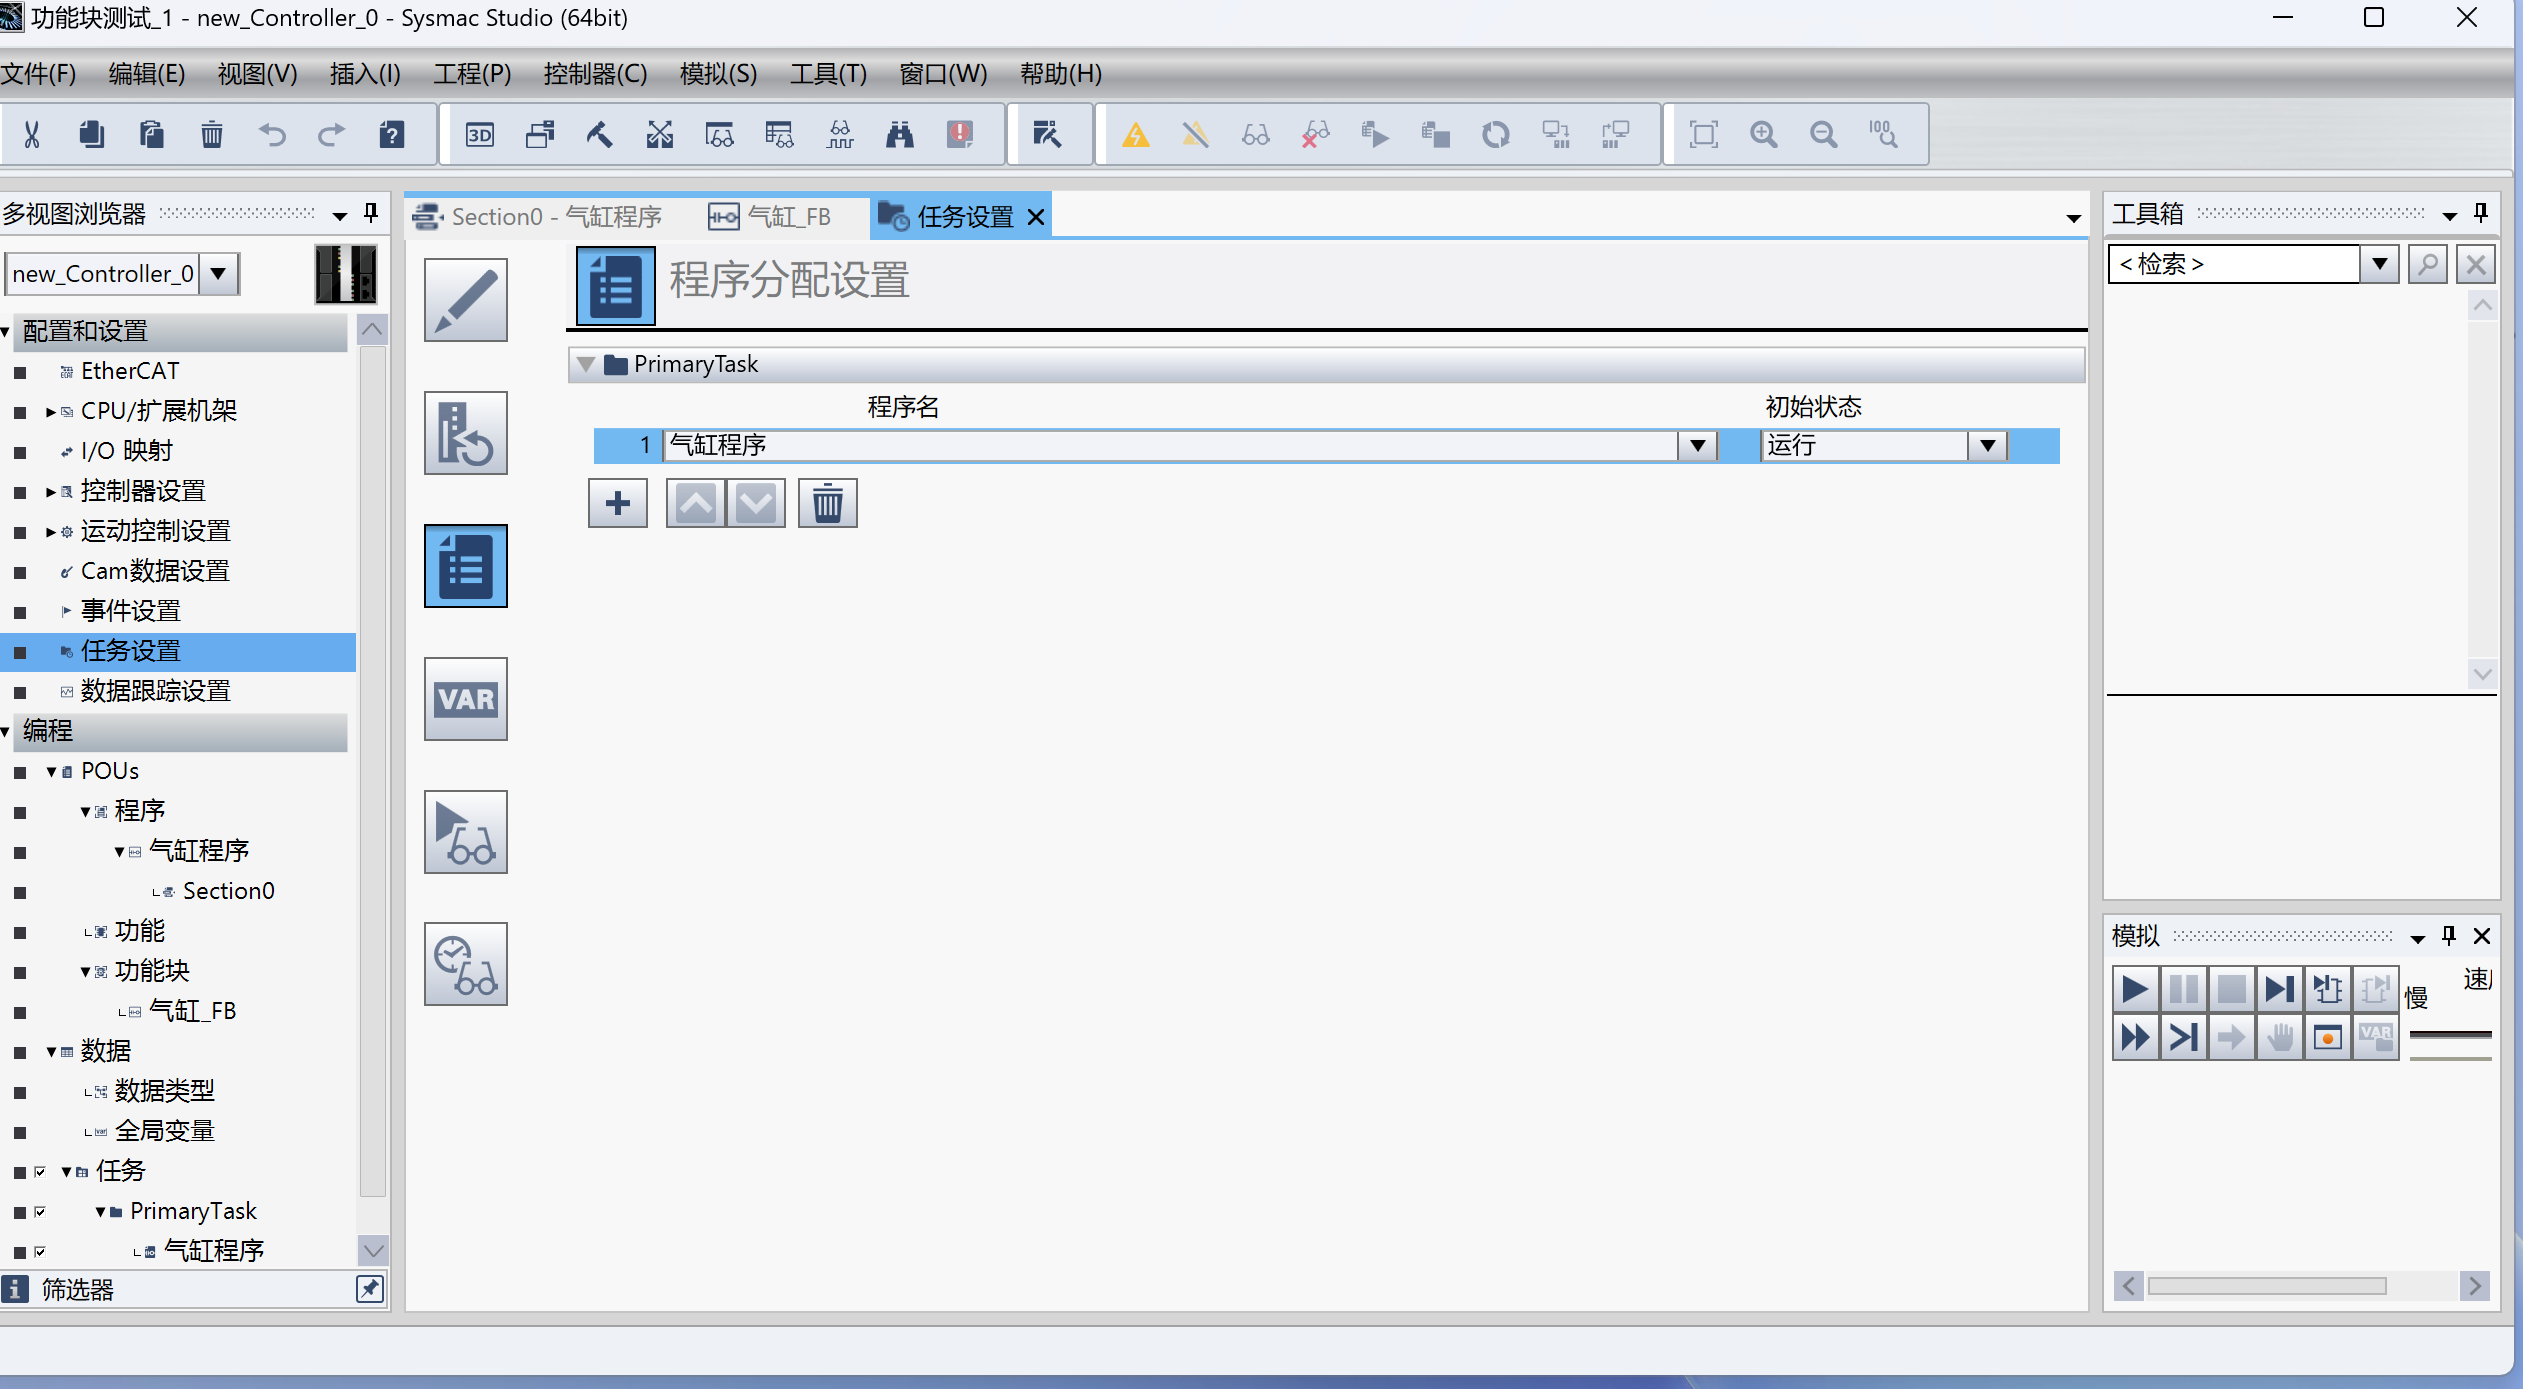Collapse the PrimaryTask section header
Viewport: 2523px width, 1389px height.
tap(587, 365)
